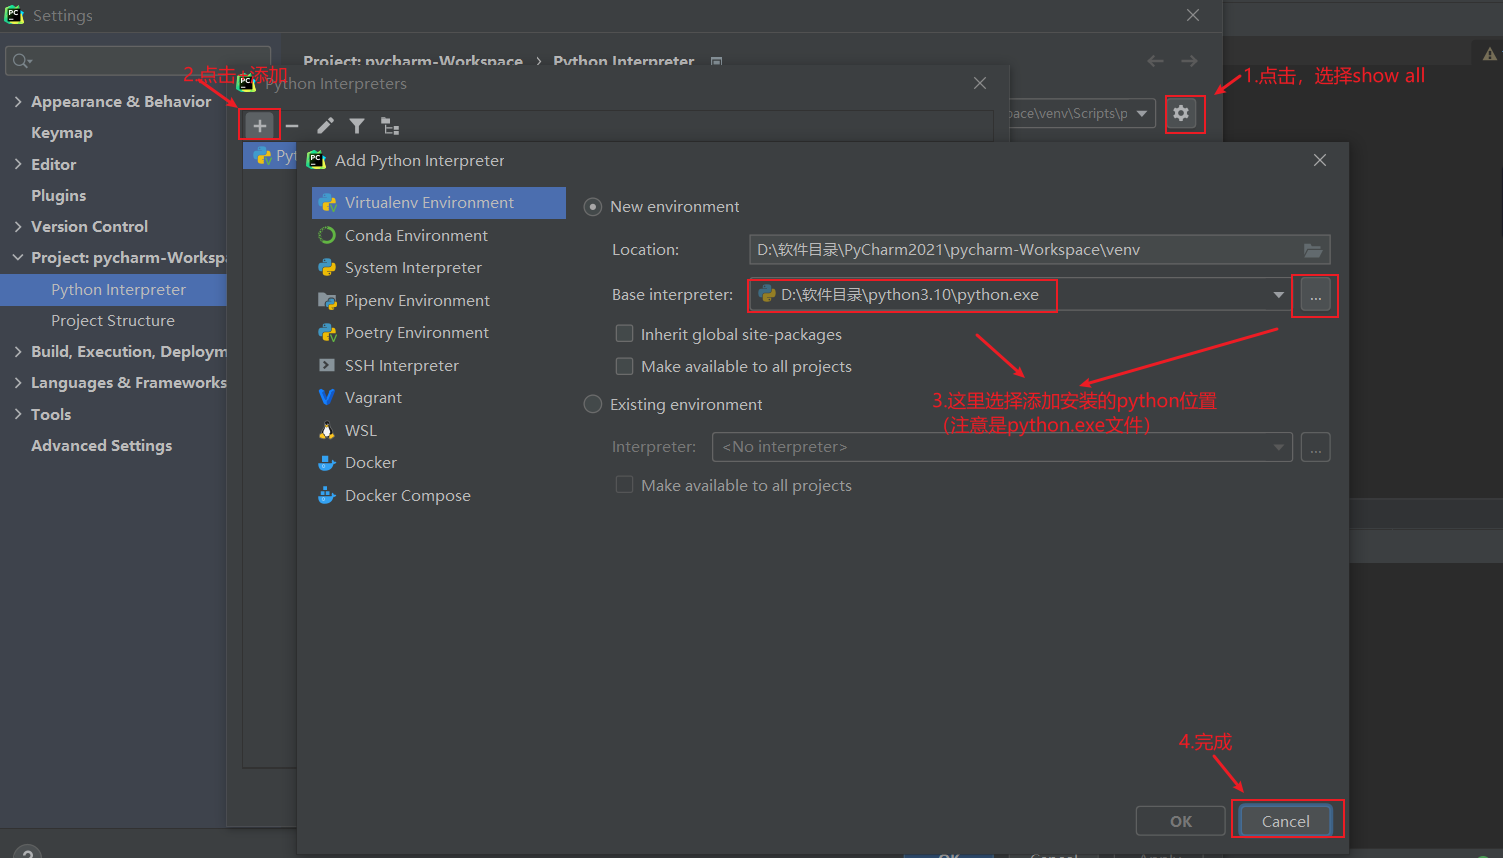The height and width of the screenshot is (858, 1503).
Task: Check Make available to all projects under New environment
Action: click(624, 366)
